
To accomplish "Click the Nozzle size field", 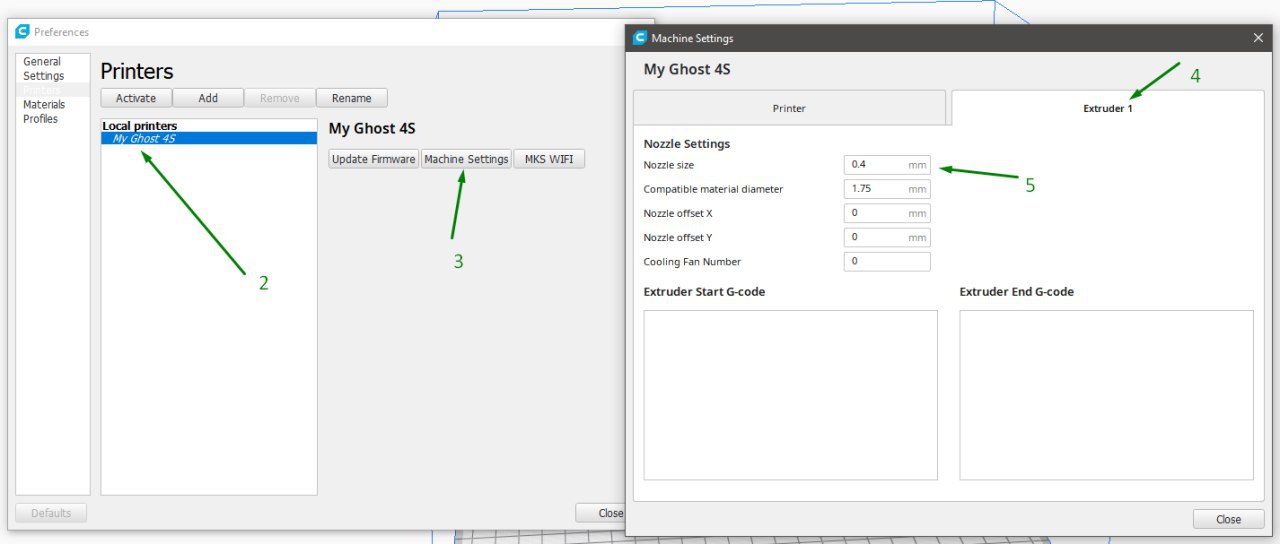I will (x=887, y=164).
